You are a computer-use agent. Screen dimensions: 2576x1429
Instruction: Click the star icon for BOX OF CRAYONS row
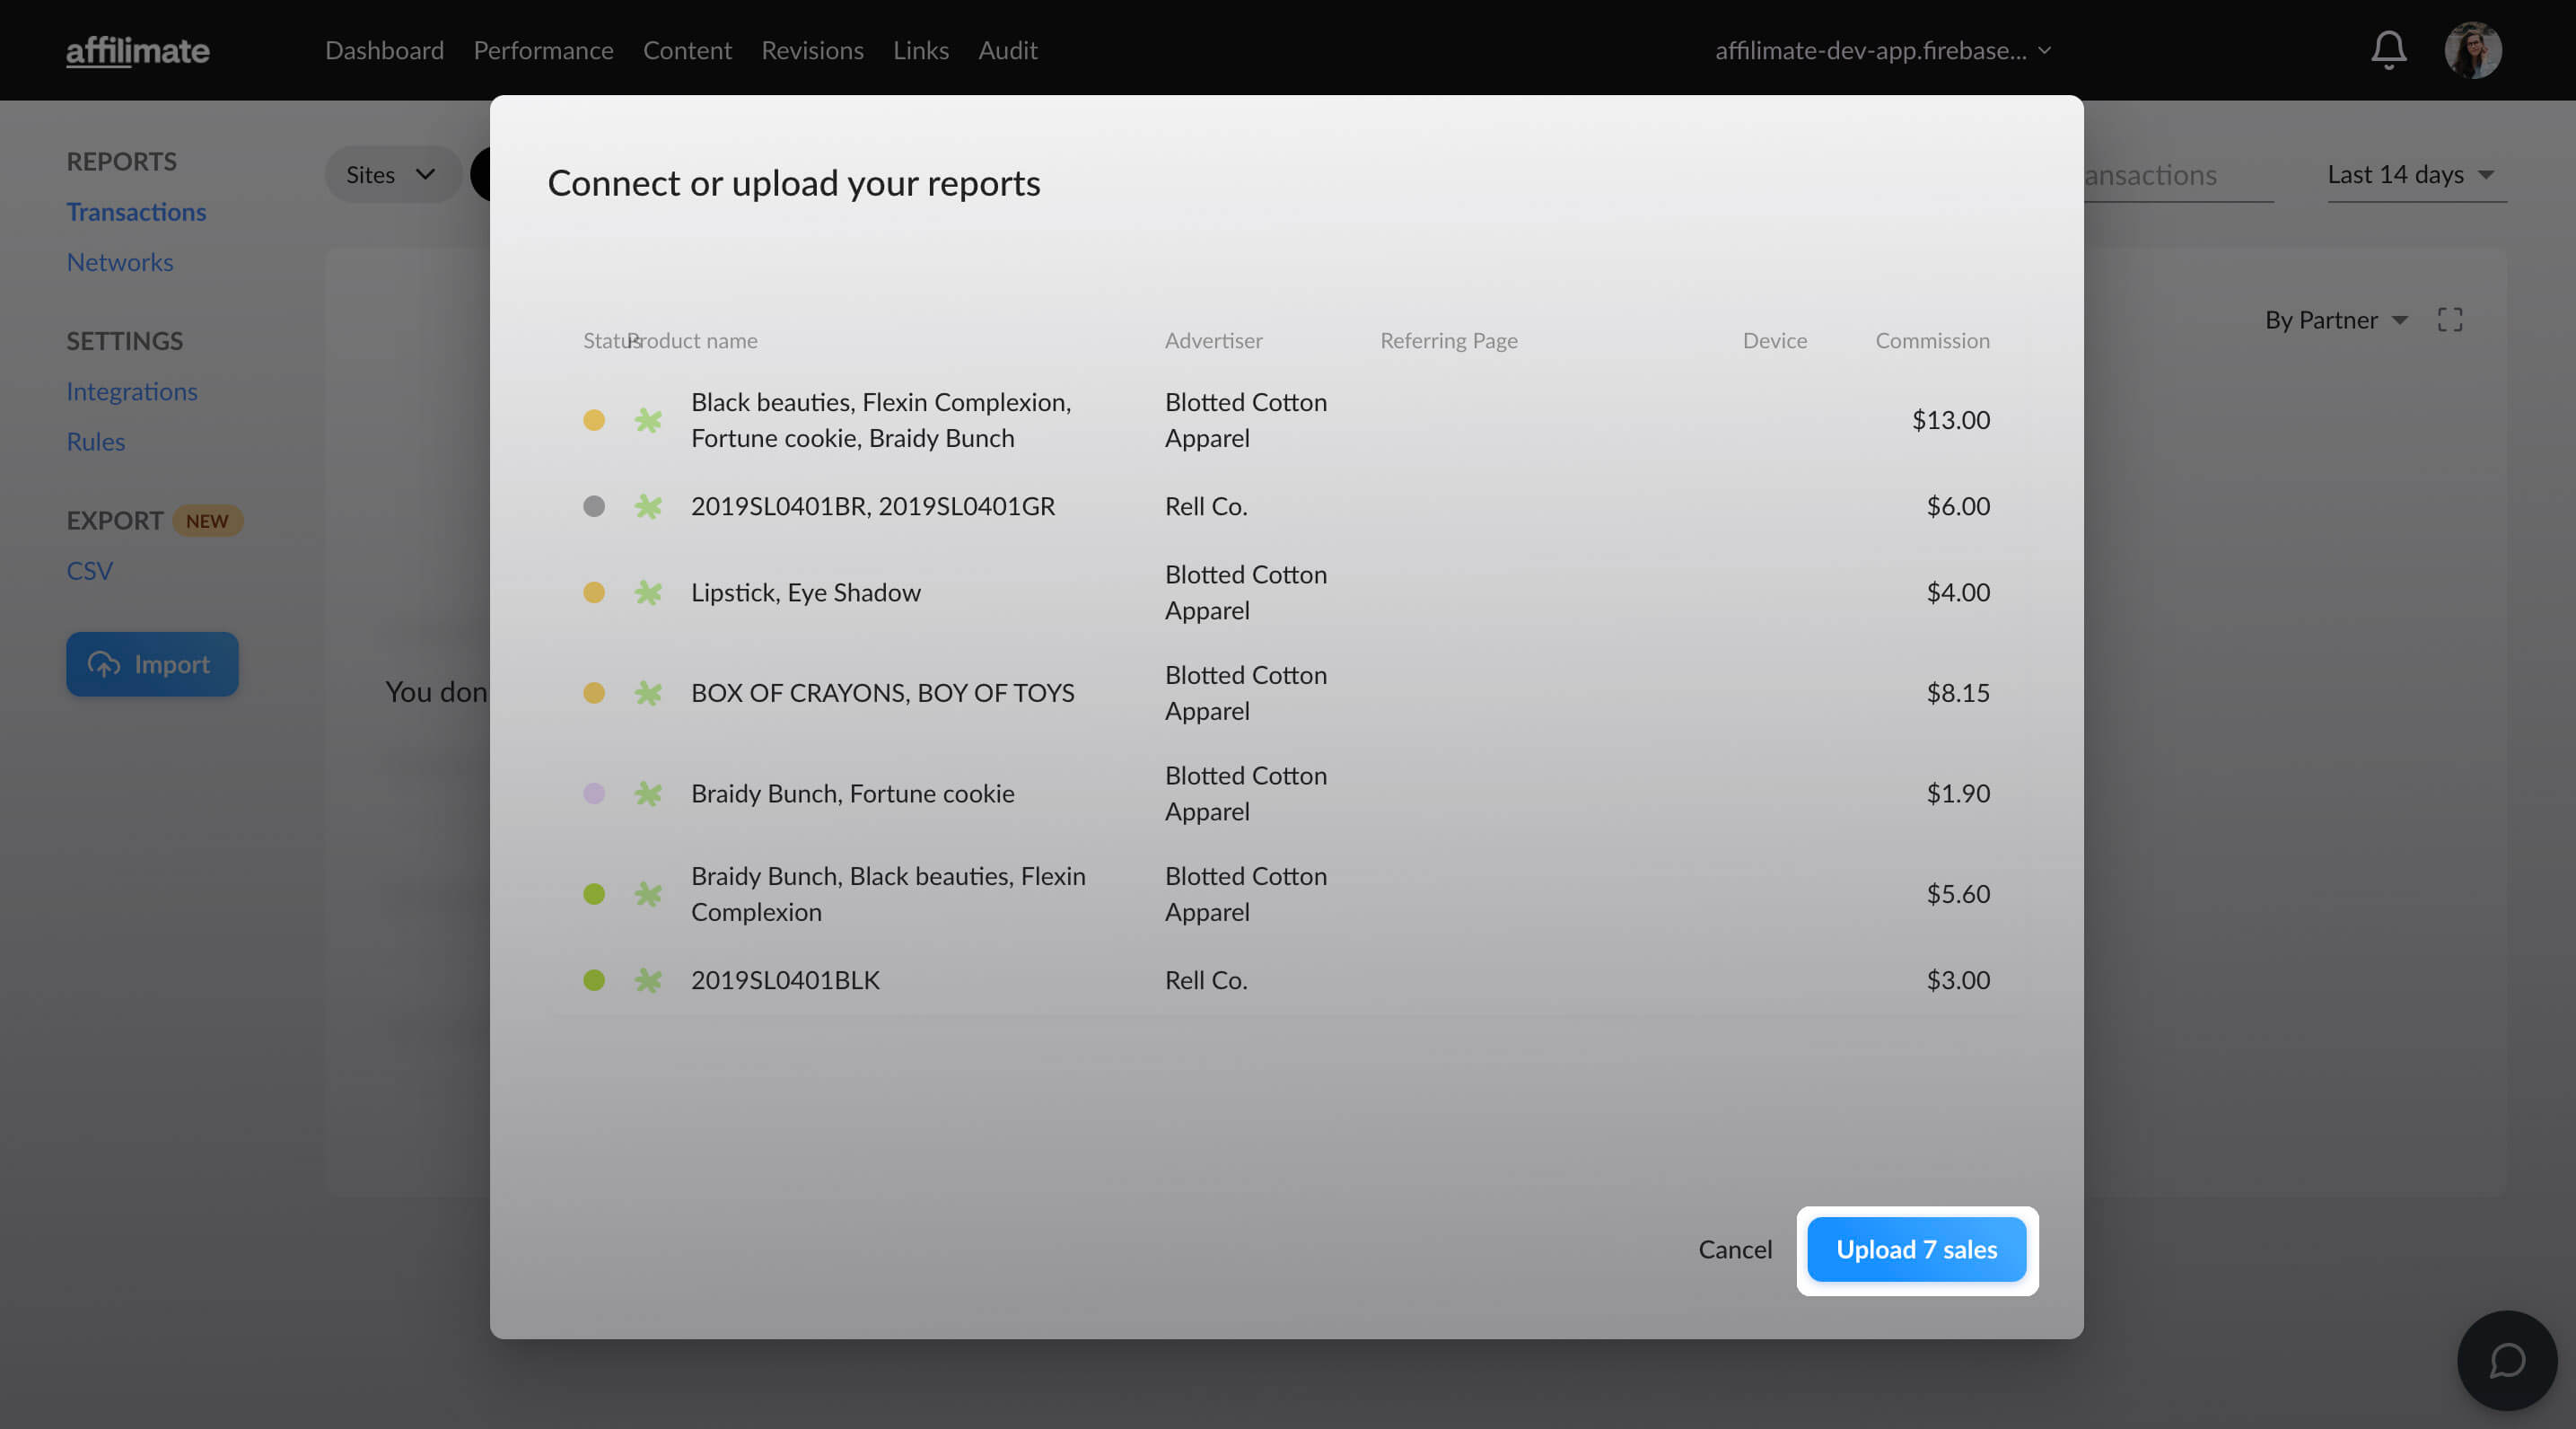click(648, 693)
